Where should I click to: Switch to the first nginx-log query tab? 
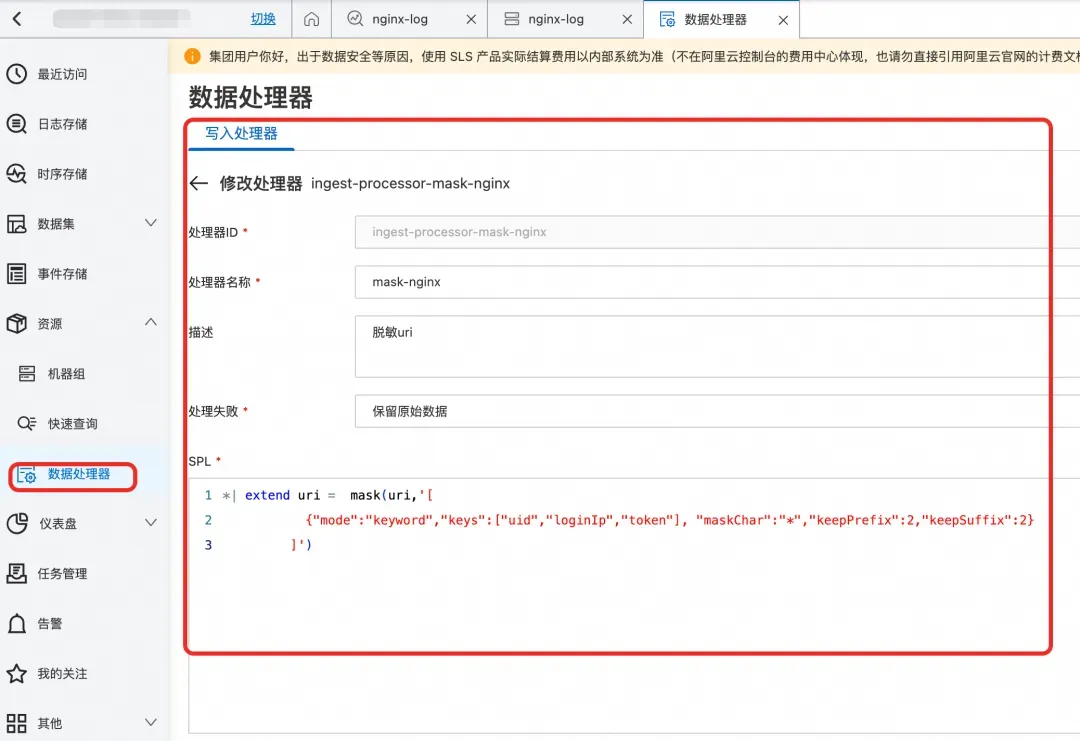pyautogui.click(x=399, y=19)
